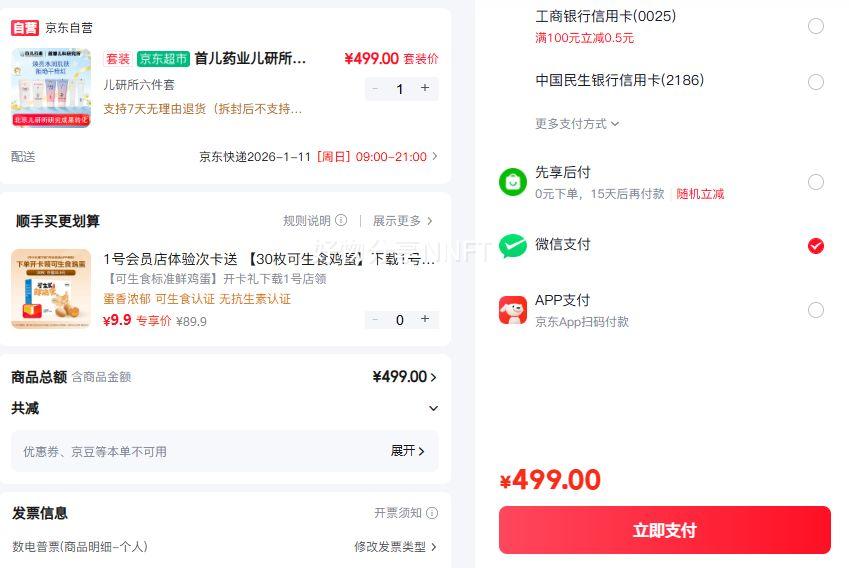This screenshot has width=849, height=568.
Task: Decrease quantity of 儿研所六件套 with minus
Action: coord(375,88)
